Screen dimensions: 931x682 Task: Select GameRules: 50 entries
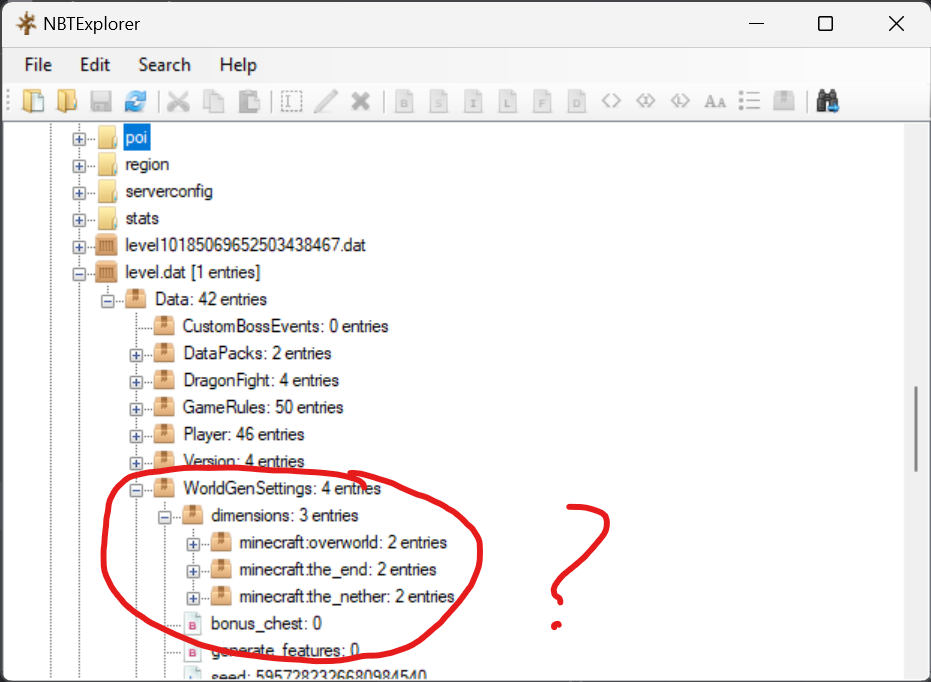point(262,407)
